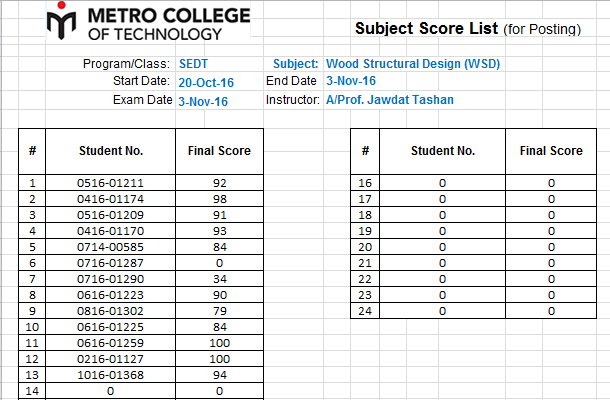Click final score 100 for student 0616-01259

[219, 342]
